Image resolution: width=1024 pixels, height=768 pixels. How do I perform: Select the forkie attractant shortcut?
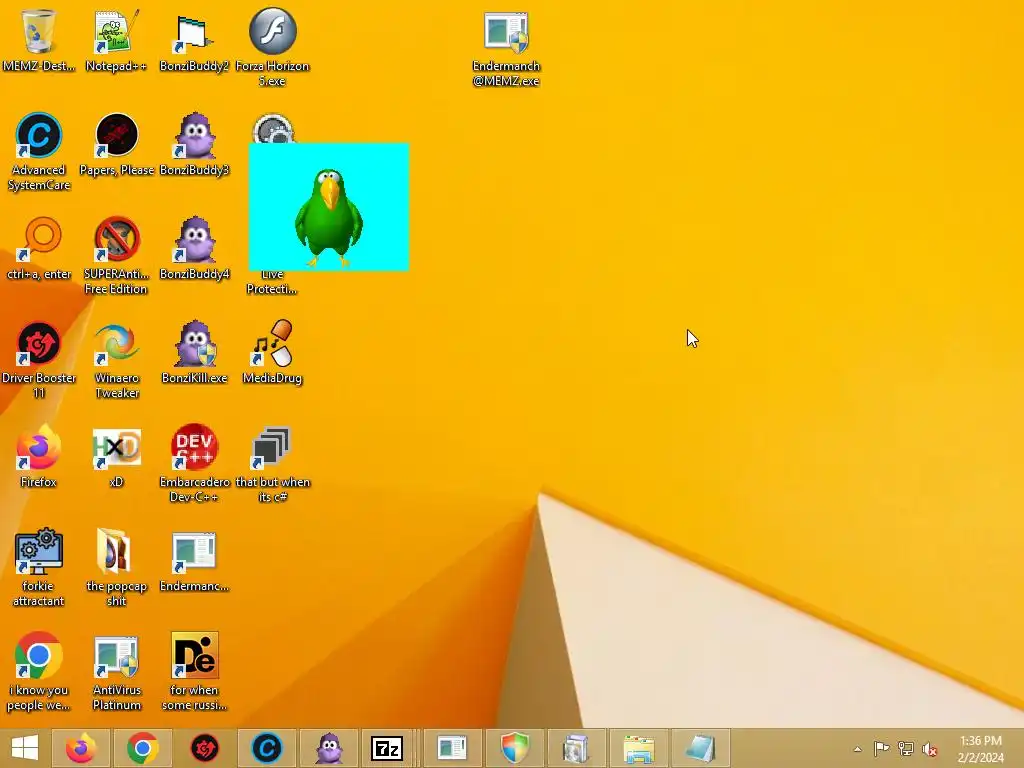tap(39, 567)
